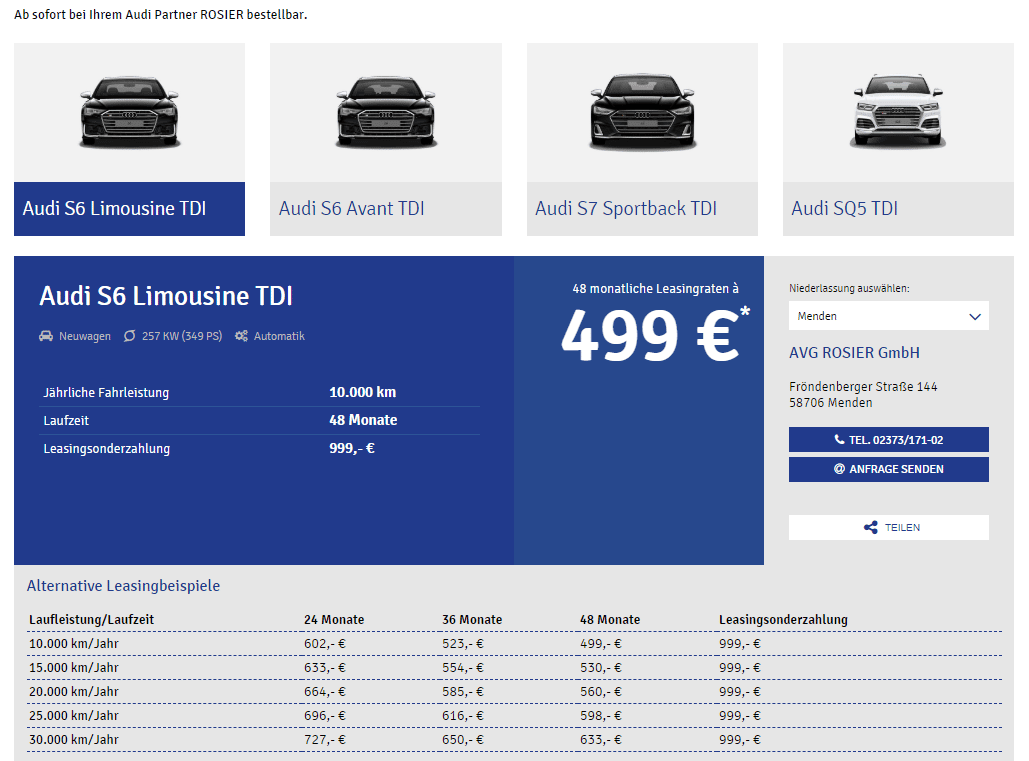Click the TEILEN share button
Screen dimensions: 1029x761
[889, 527]
